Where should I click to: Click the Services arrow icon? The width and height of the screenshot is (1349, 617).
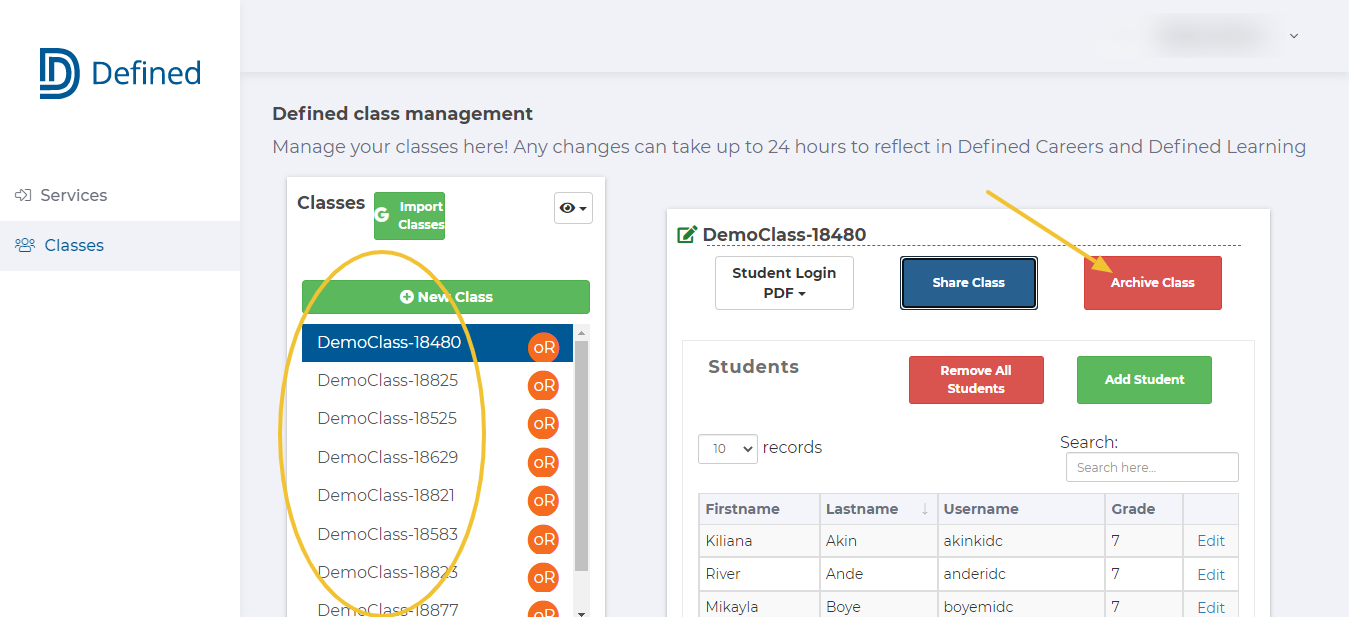[24, 195]
